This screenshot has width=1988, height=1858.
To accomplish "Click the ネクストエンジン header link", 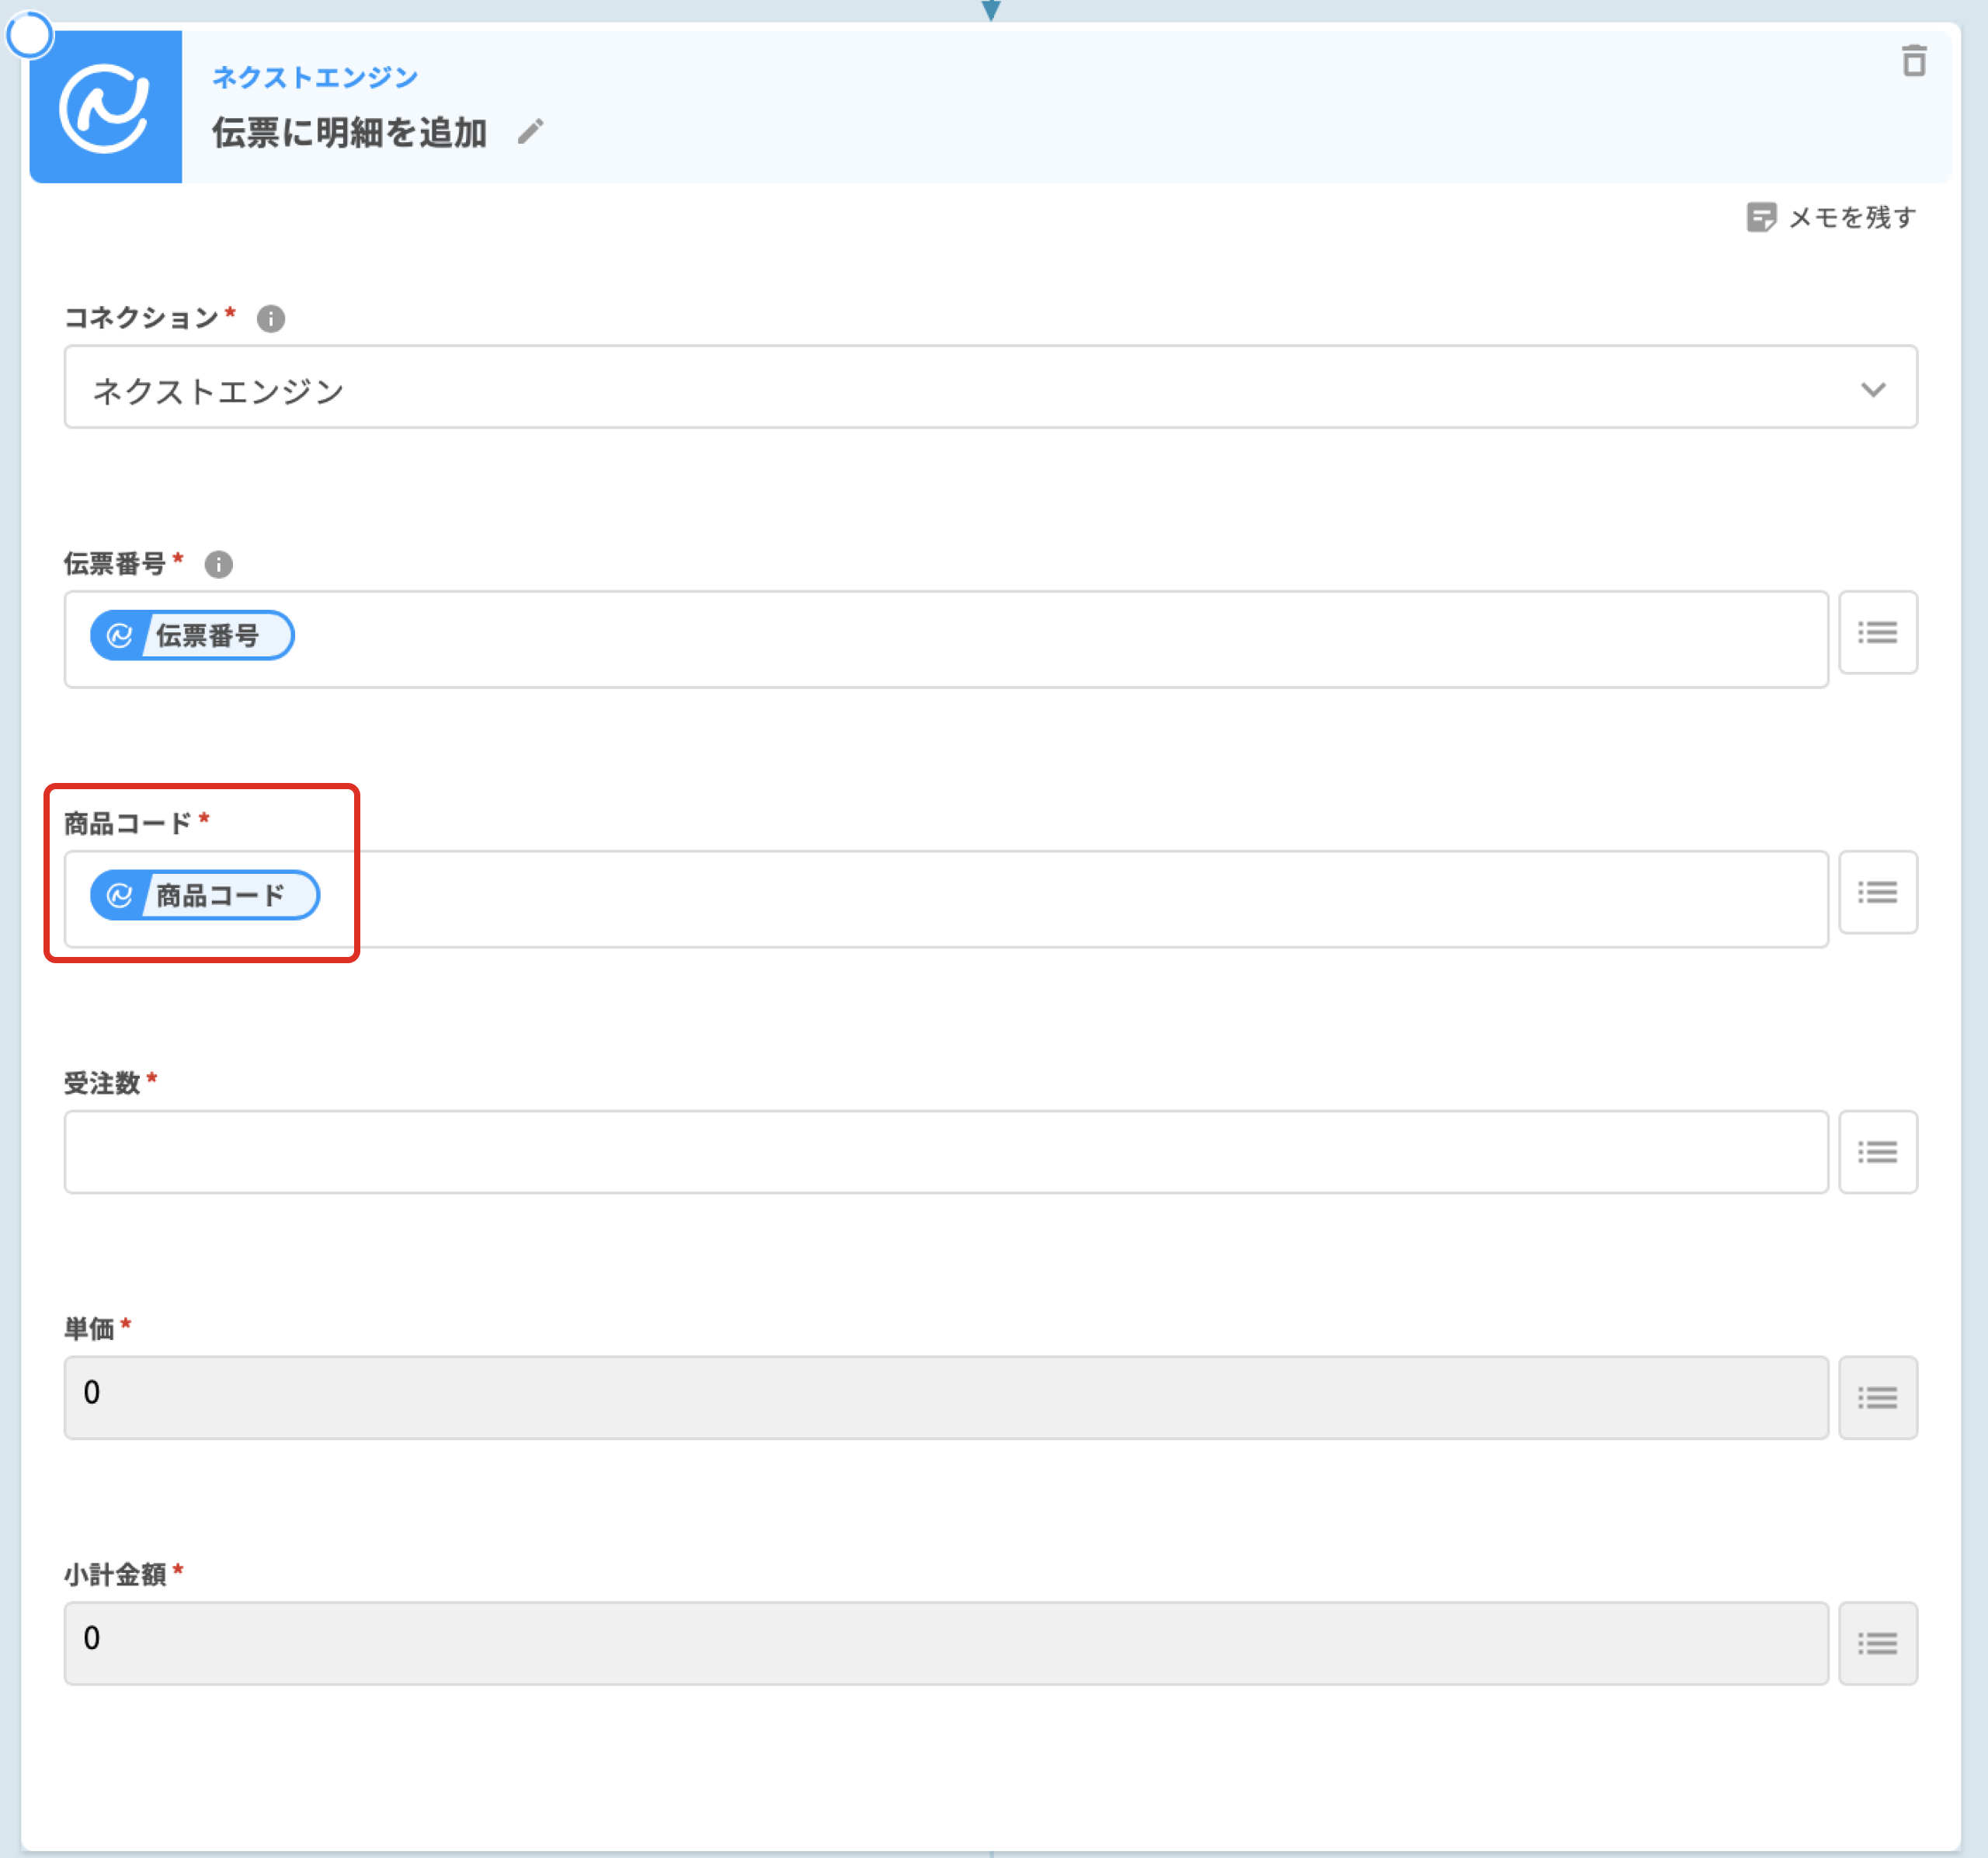I will [314, 77].
